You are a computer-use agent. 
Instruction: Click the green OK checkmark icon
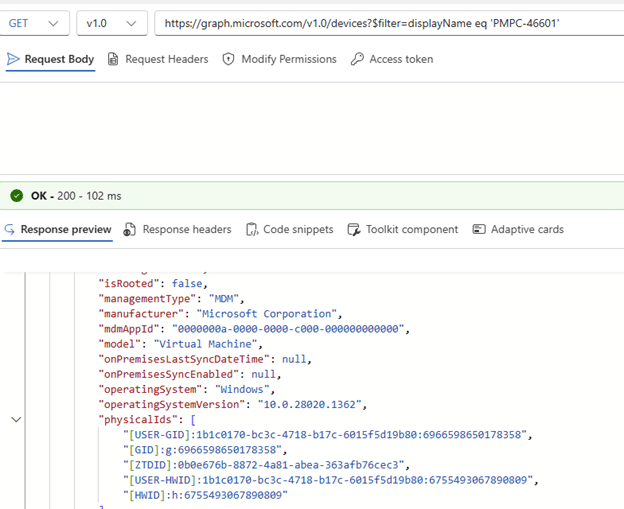16,196
